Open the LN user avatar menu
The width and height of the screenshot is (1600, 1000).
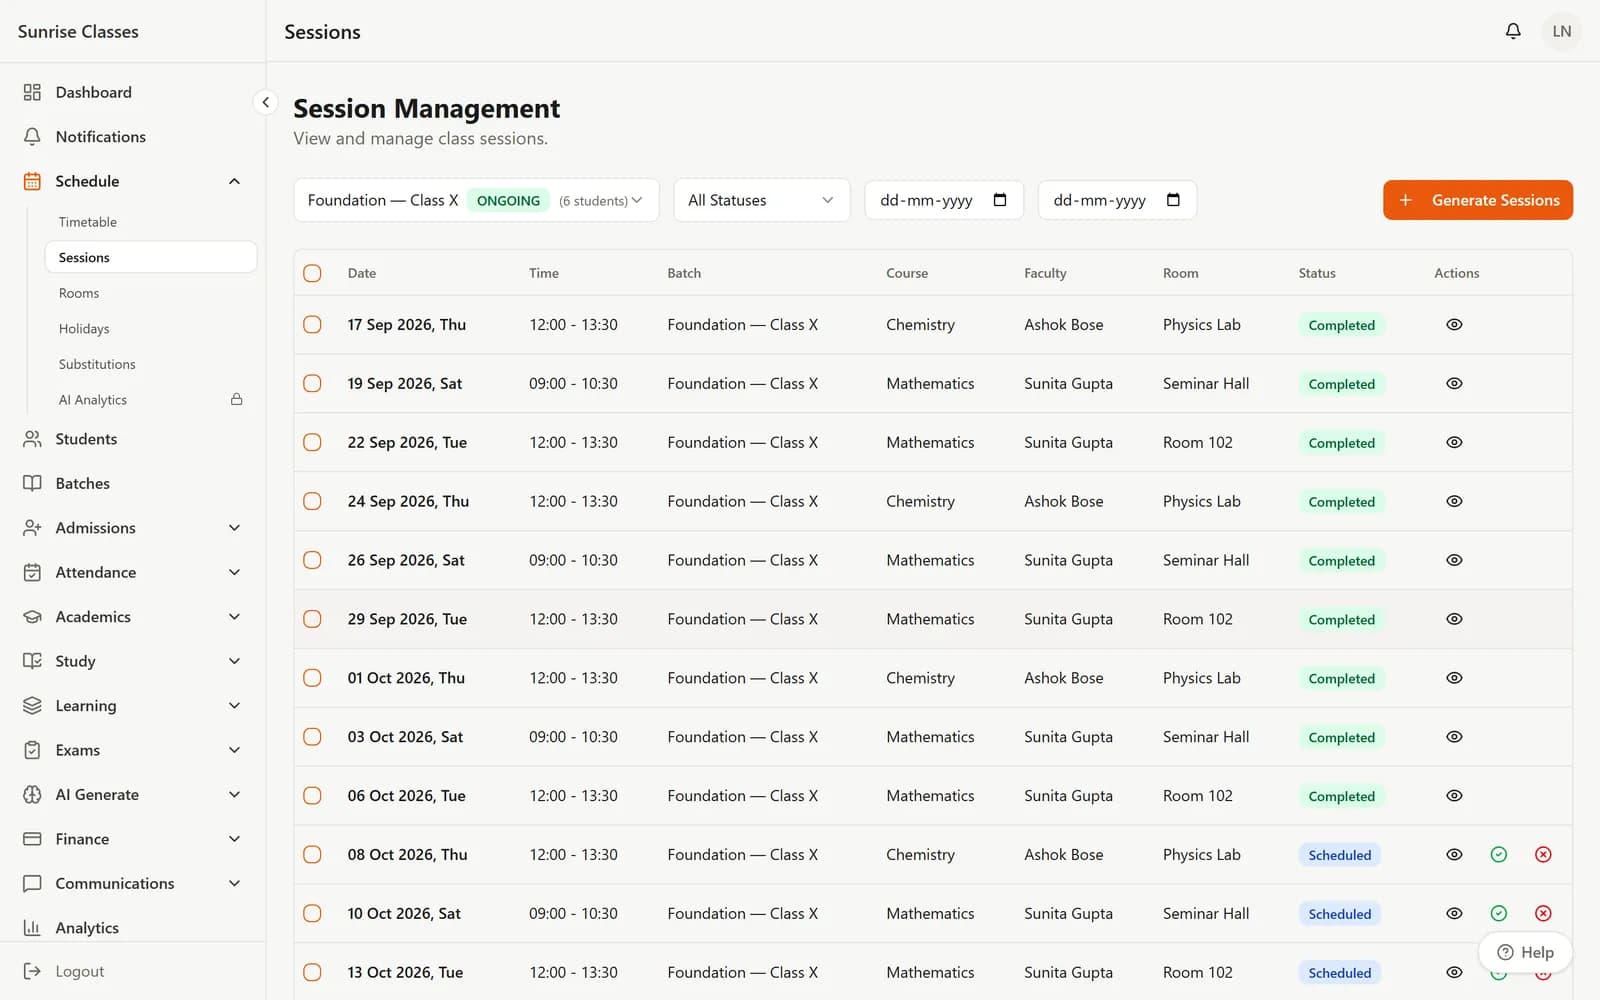(x=1561, y=31)
